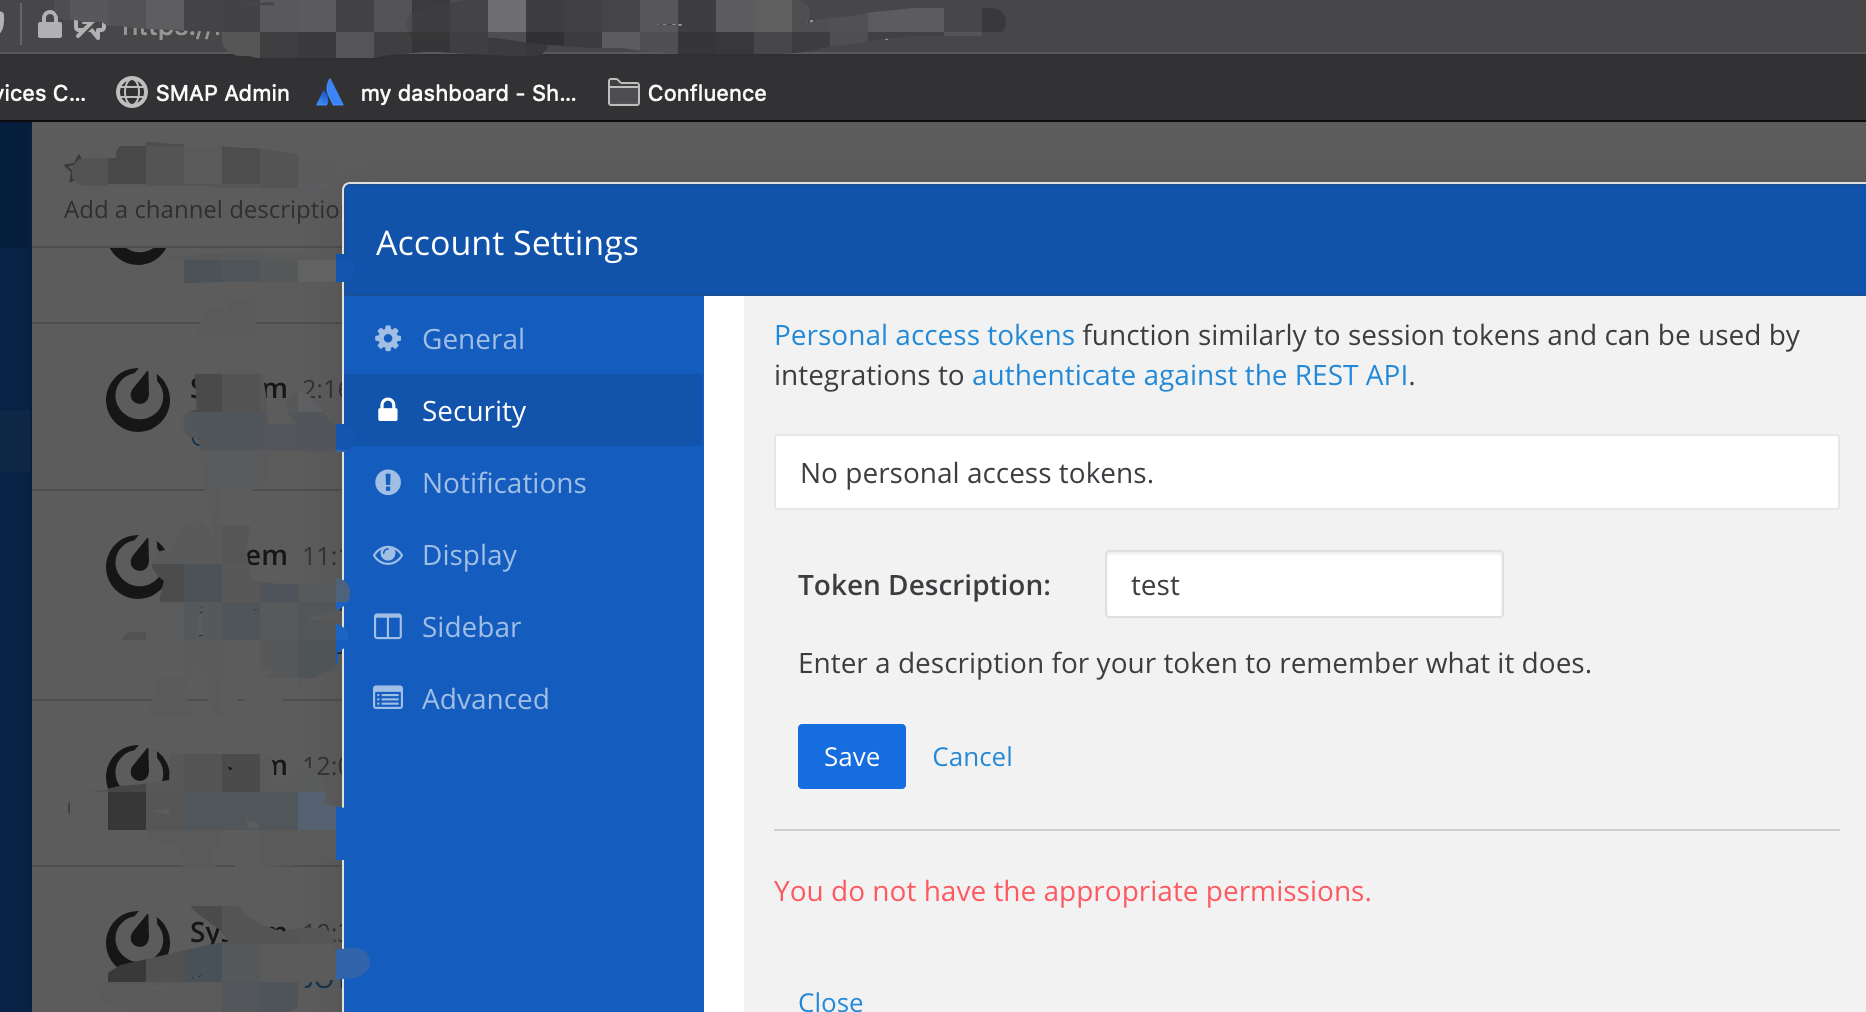1866x1012 pixels.
Task: Click the Mattermost system channel avatar
Action: tap(137, 399)
